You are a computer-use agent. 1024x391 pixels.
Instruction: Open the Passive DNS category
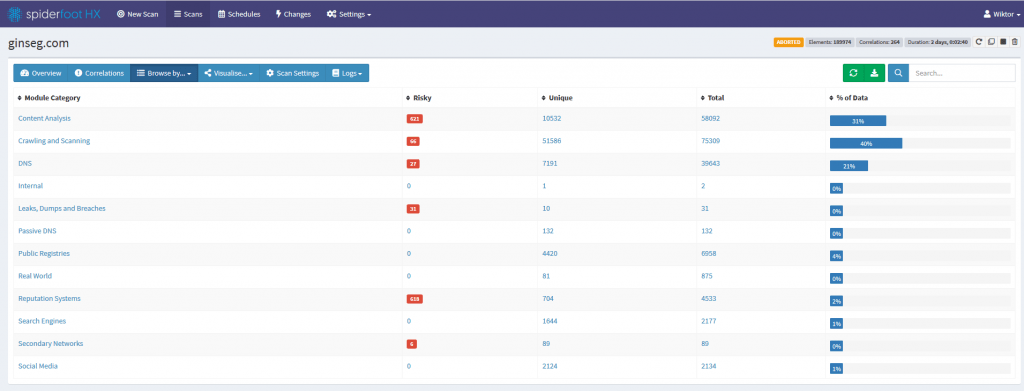click(37, 230)
